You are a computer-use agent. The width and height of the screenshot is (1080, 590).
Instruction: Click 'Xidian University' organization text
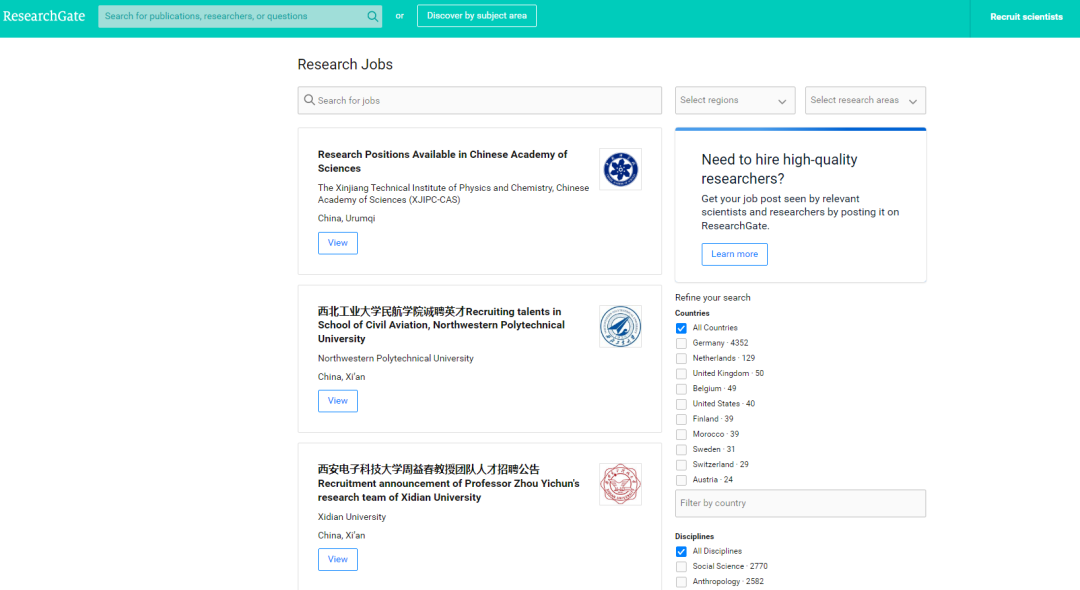tap(352, 517)
